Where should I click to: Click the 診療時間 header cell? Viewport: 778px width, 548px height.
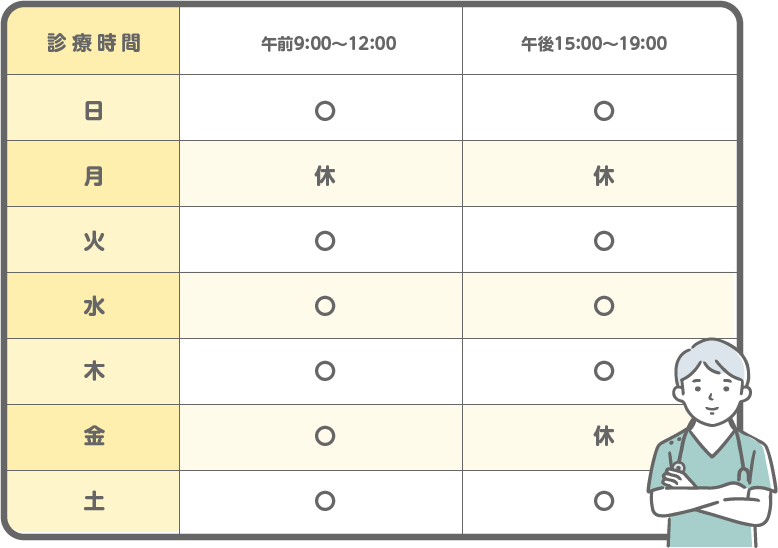[94, 43]
